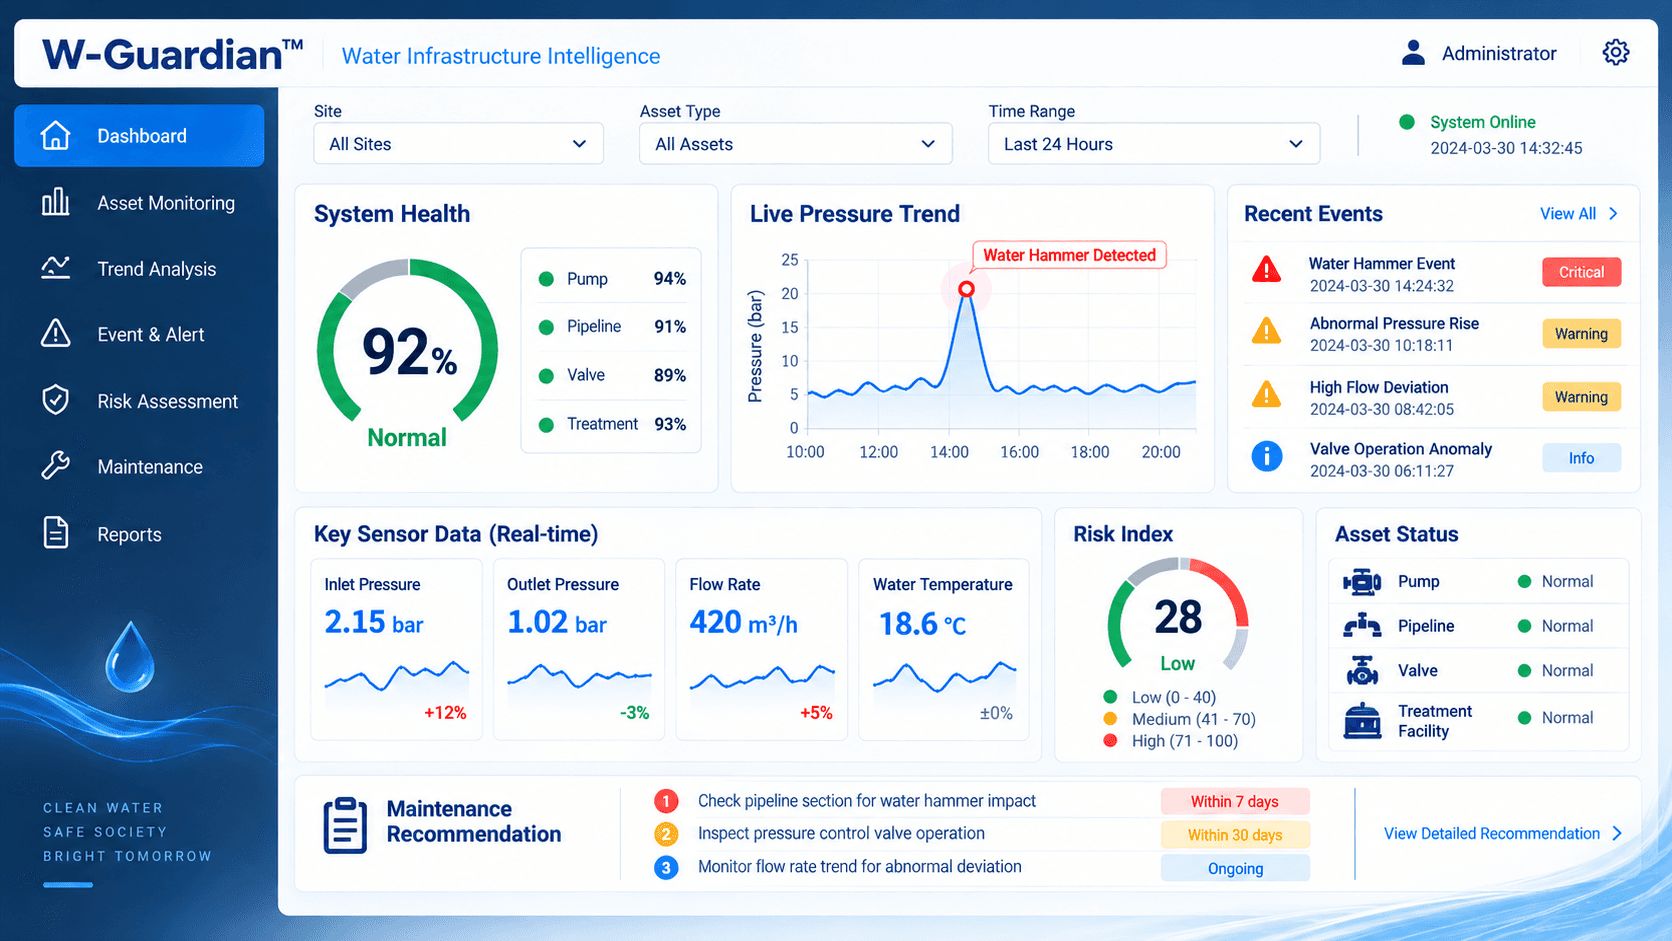Viewport: 1672px width, 941px height.
Task: Click the water droplet logo in sidebar
Action: [x=130, y=657]
